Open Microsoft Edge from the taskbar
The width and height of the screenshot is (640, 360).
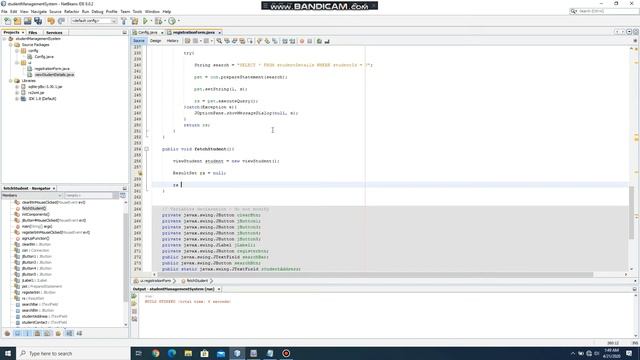pyautogui.click(x=172, y=353)
